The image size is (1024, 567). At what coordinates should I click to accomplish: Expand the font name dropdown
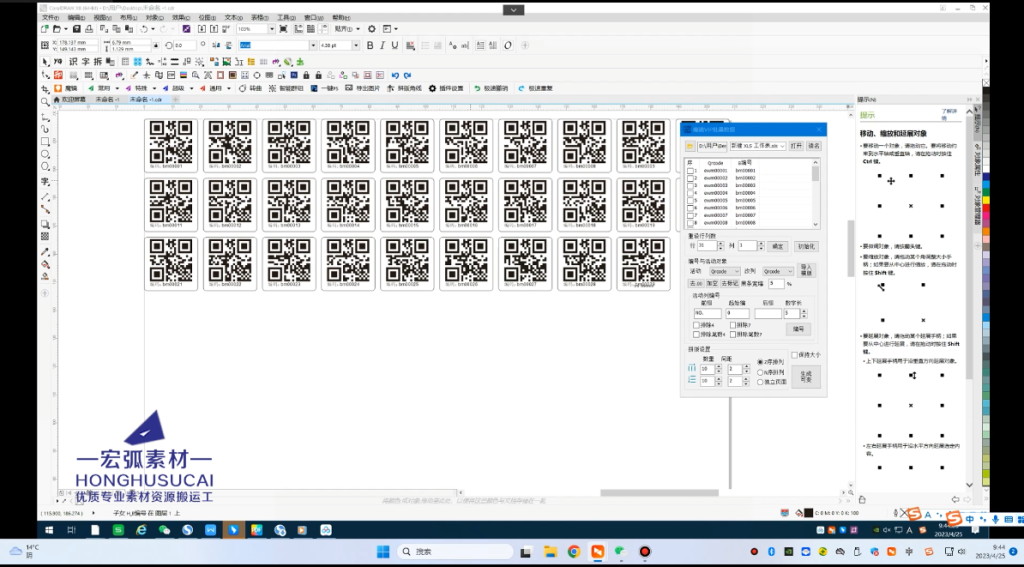[x=311, y=45]
